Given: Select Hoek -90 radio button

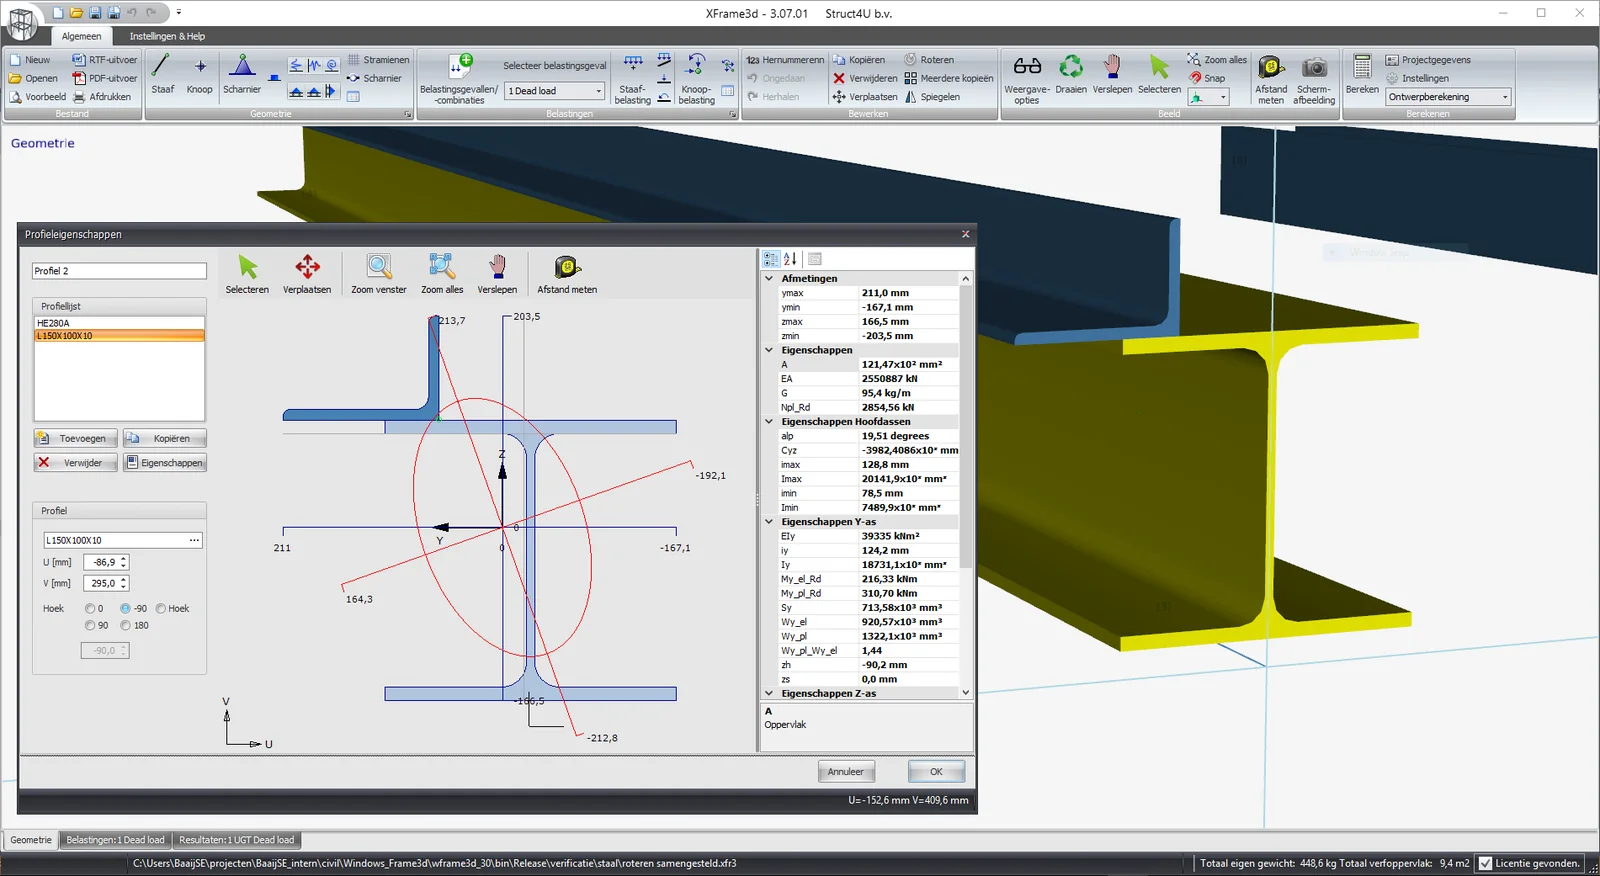Looking at the screenshot, I should (125, 608).
